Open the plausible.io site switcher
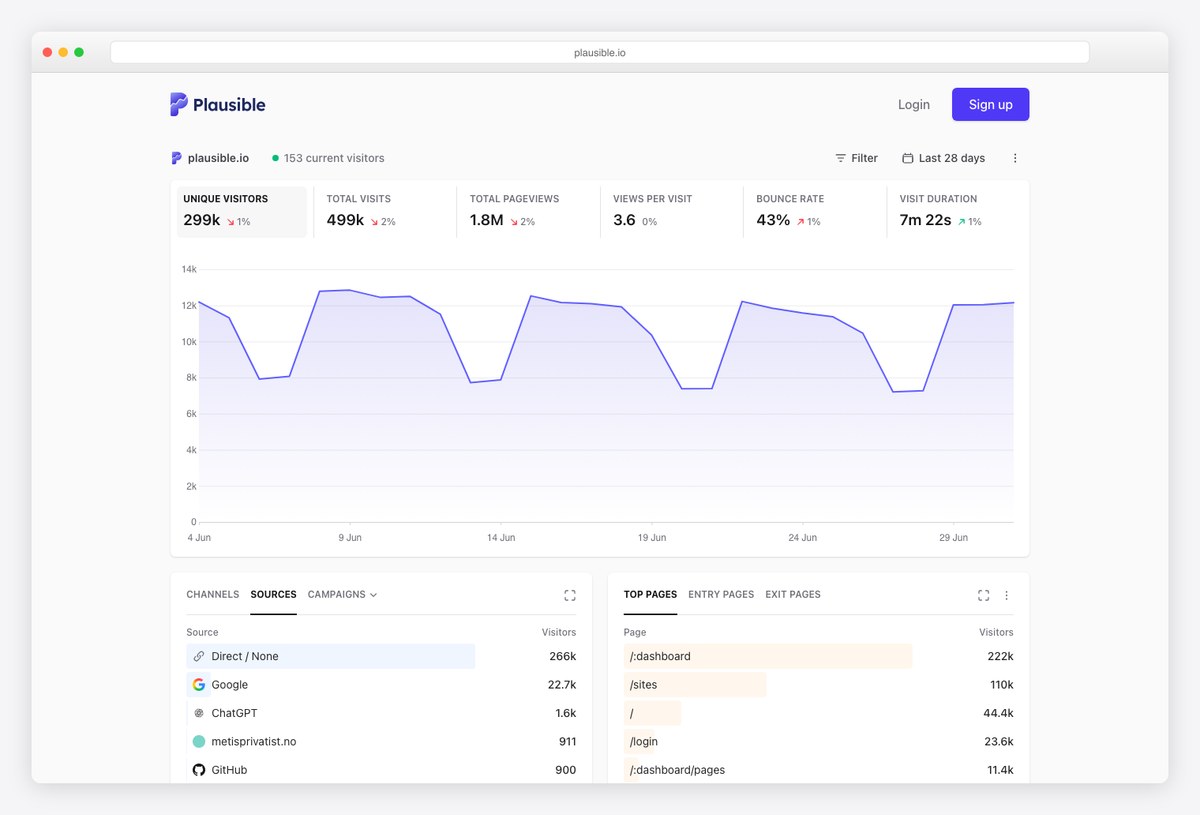This screenshot has width=1200, height=815. 210,158
